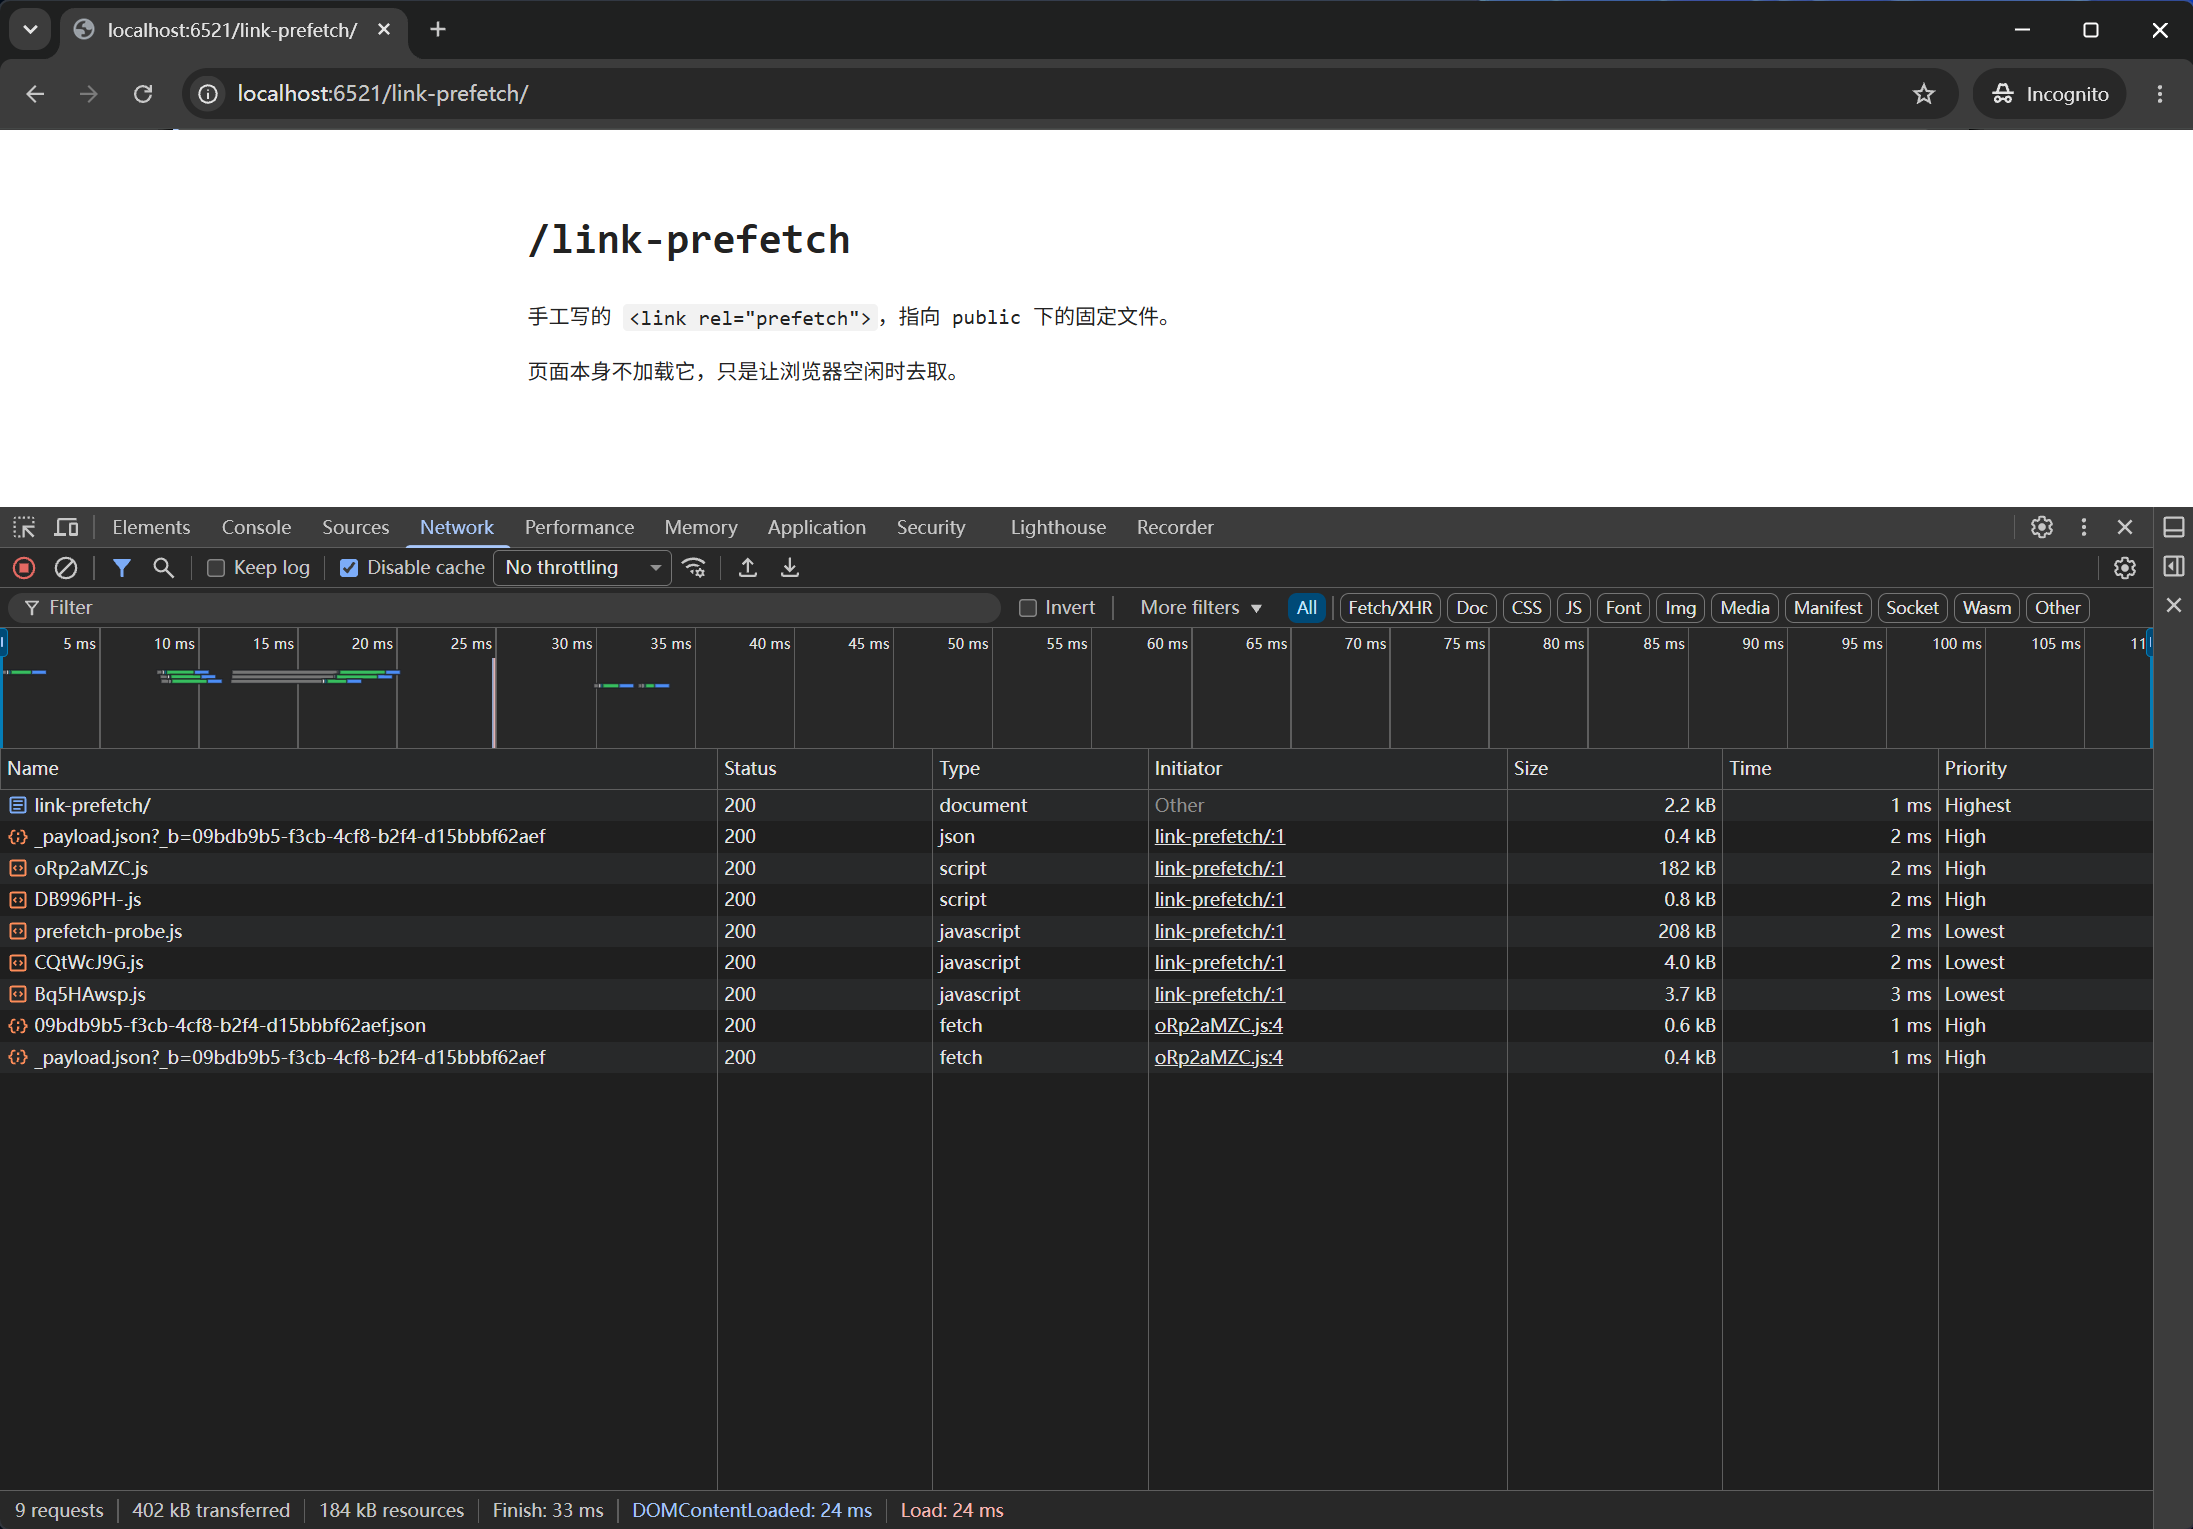Viewport: 2193px width, 1529px height.
Task: Open the Performance tab
Action: 580,527
